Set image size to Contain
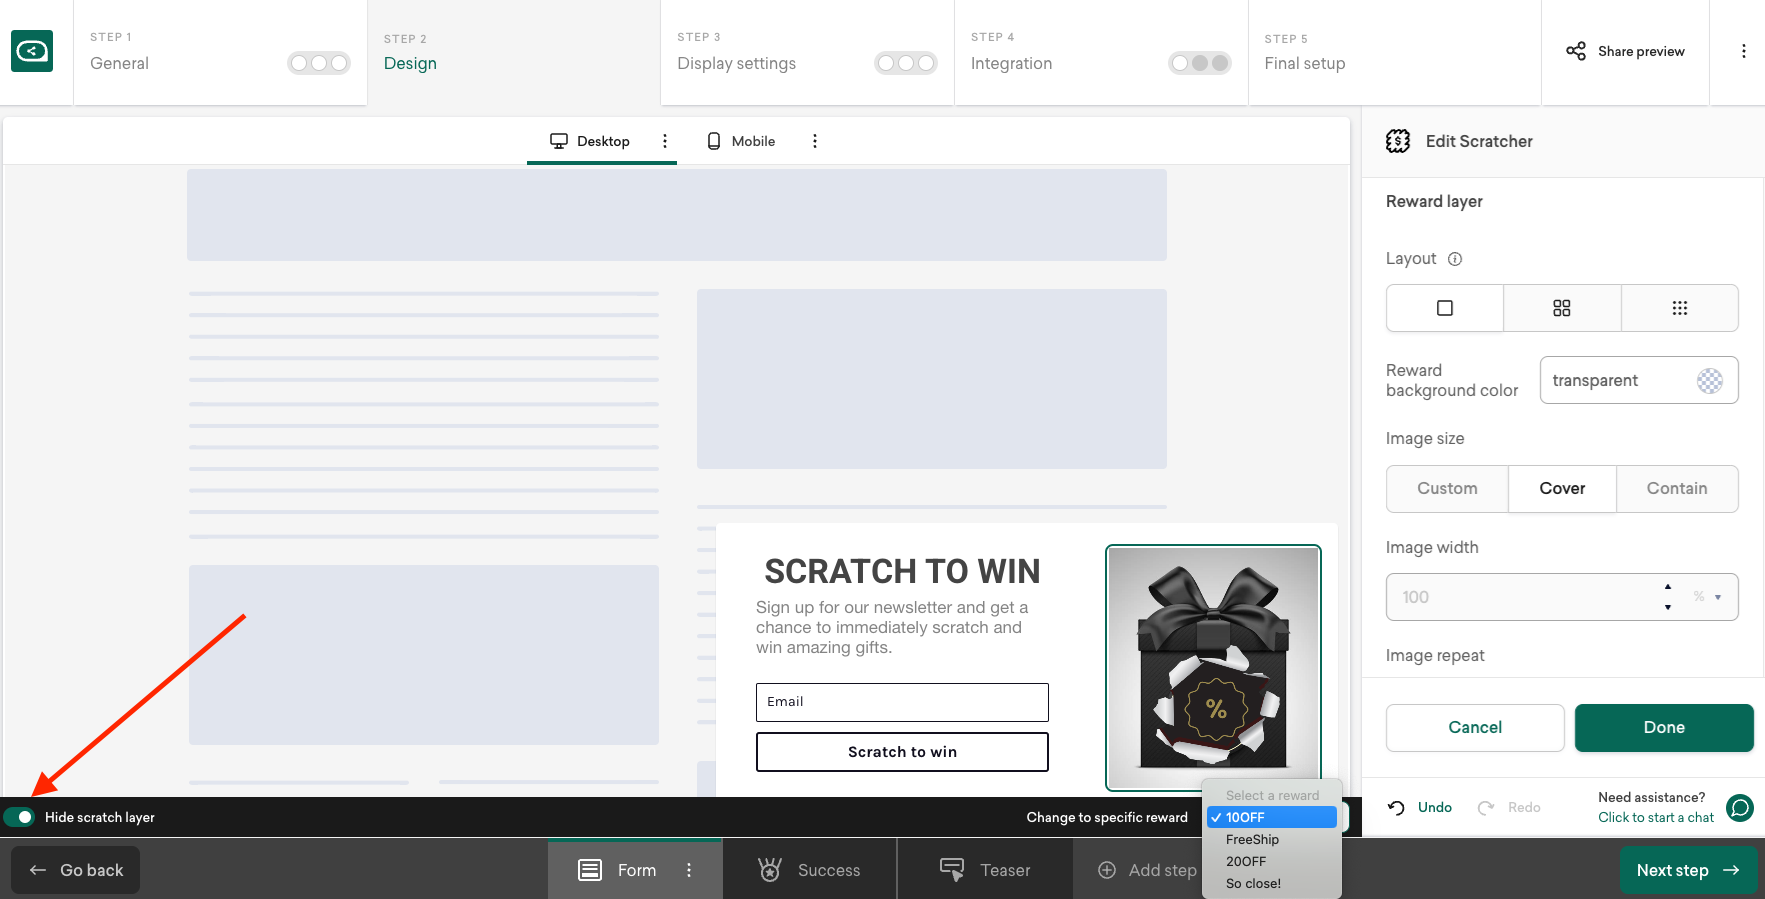 click(x=1676, y=489)
